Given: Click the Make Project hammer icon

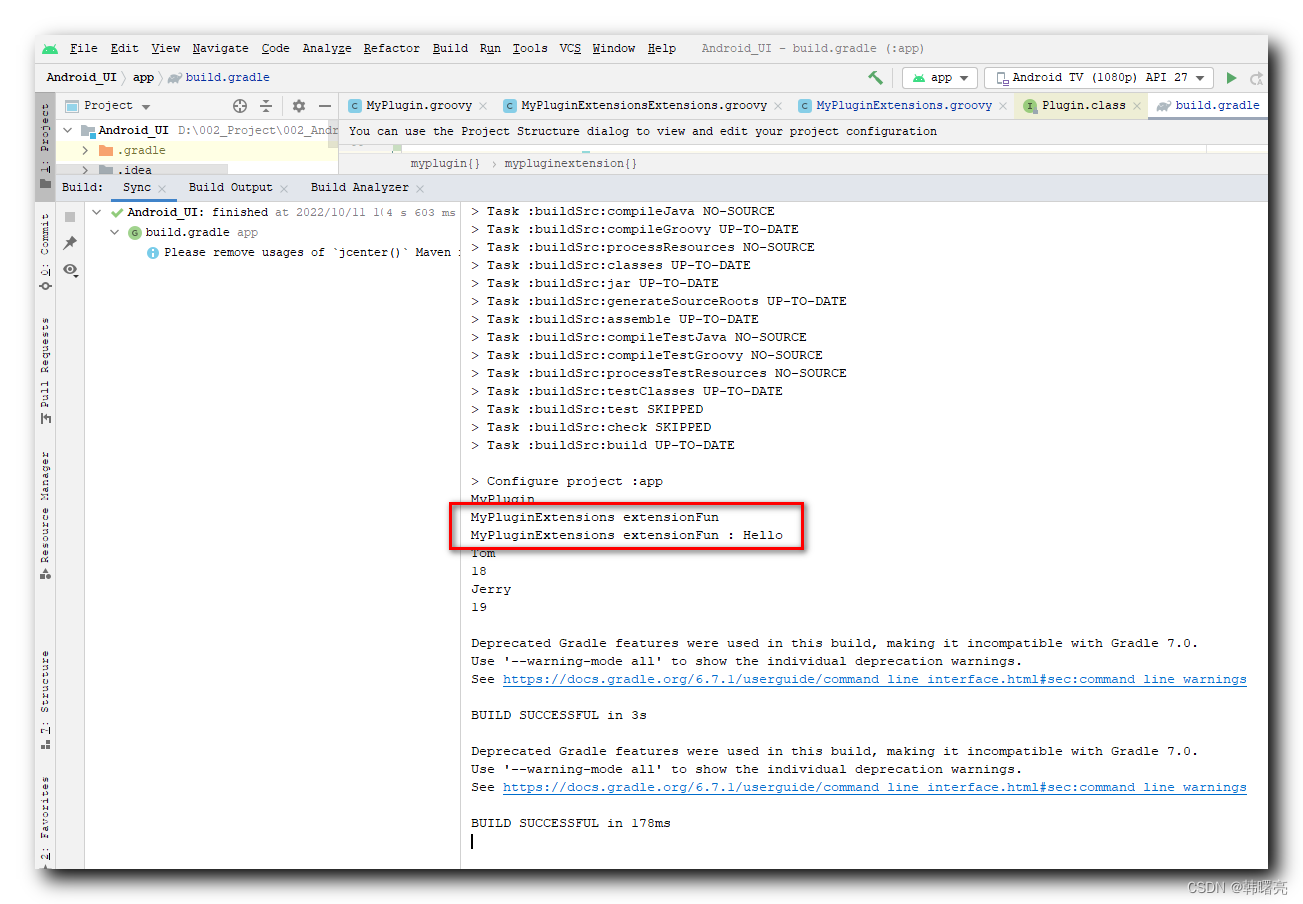Looking at the screenshot, I should [x=875, y=77].
